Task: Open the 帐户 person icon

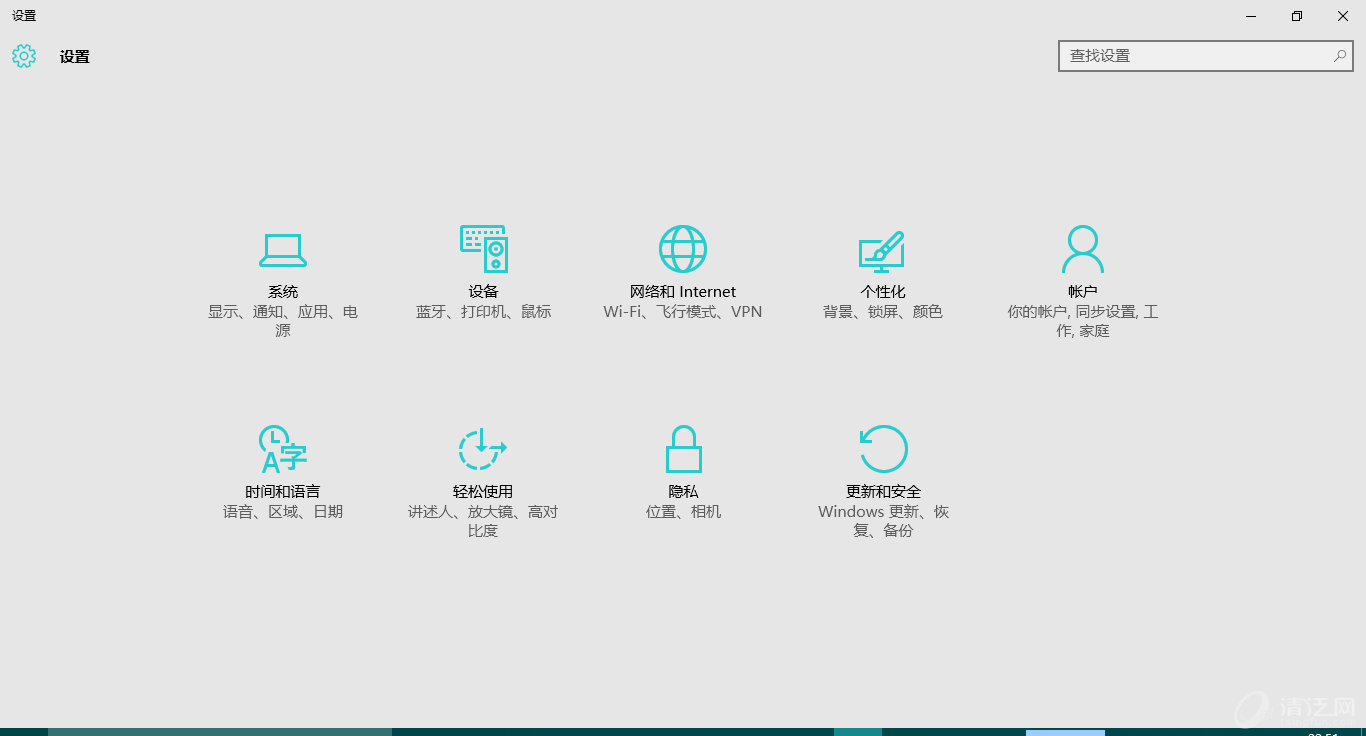Action: pyautogui.click(x=1083, y=249)
